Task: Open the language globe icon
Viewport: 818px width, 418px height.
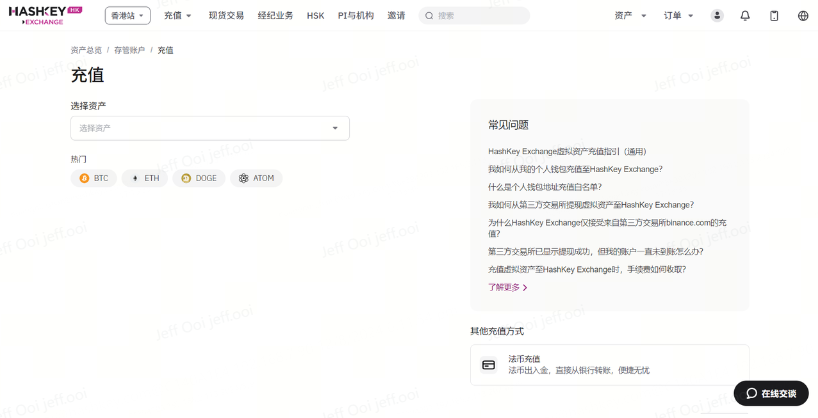Action: tap(803, 16)
